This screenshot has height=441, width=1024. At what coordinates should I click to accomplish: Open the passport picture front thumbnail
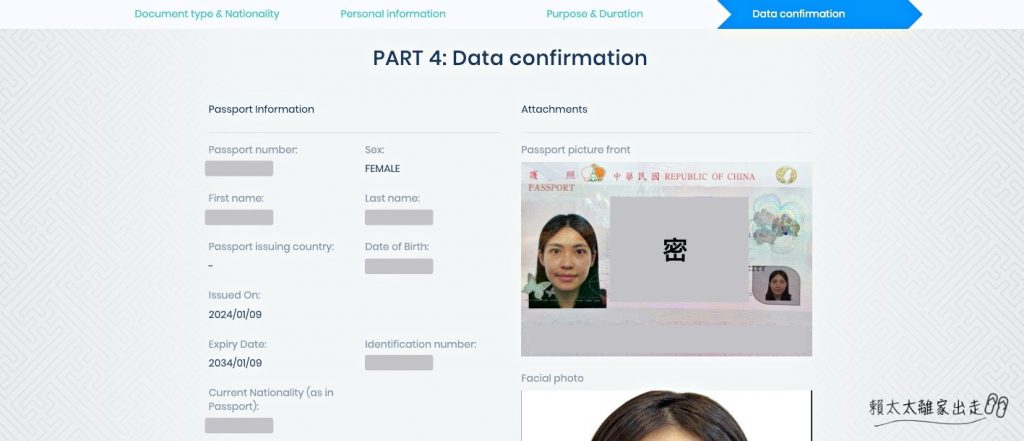(x=666, y=259)
